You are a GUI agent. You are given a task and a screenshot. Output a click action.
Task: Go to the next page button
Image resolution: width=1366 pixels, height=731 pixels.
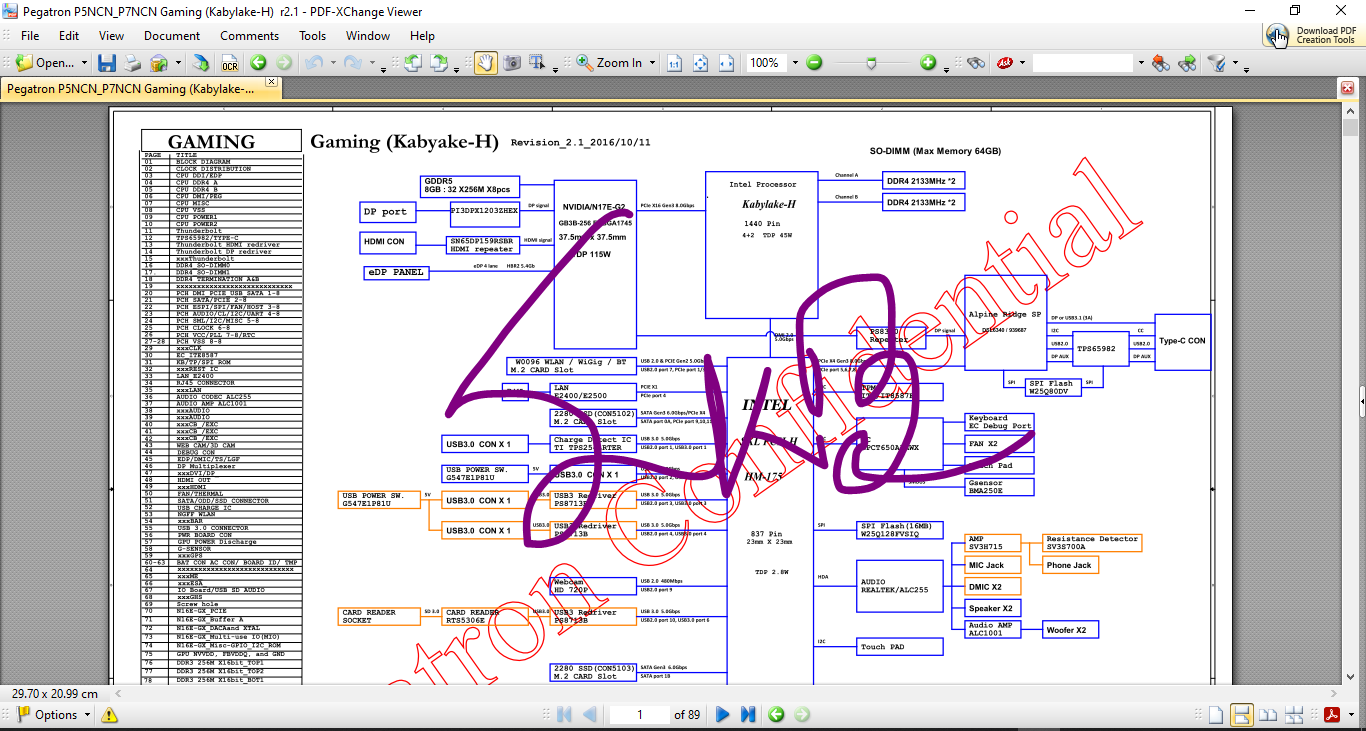coord(723,715)
